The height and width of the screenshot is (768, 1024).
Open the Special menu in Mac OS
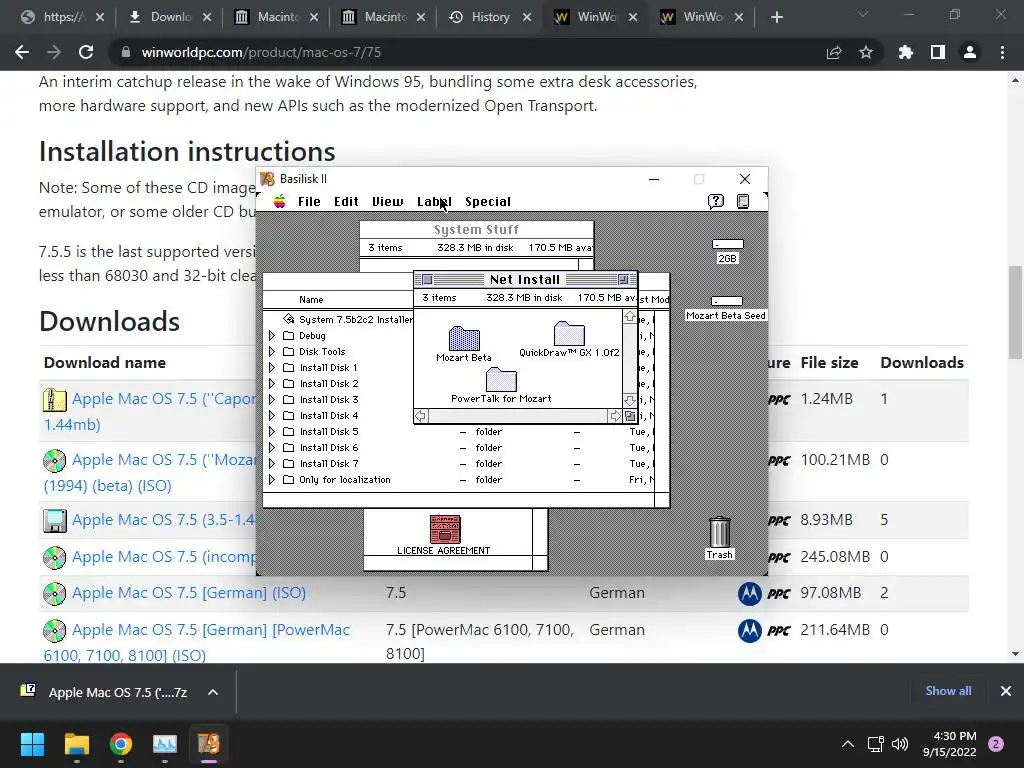point(488,202)
